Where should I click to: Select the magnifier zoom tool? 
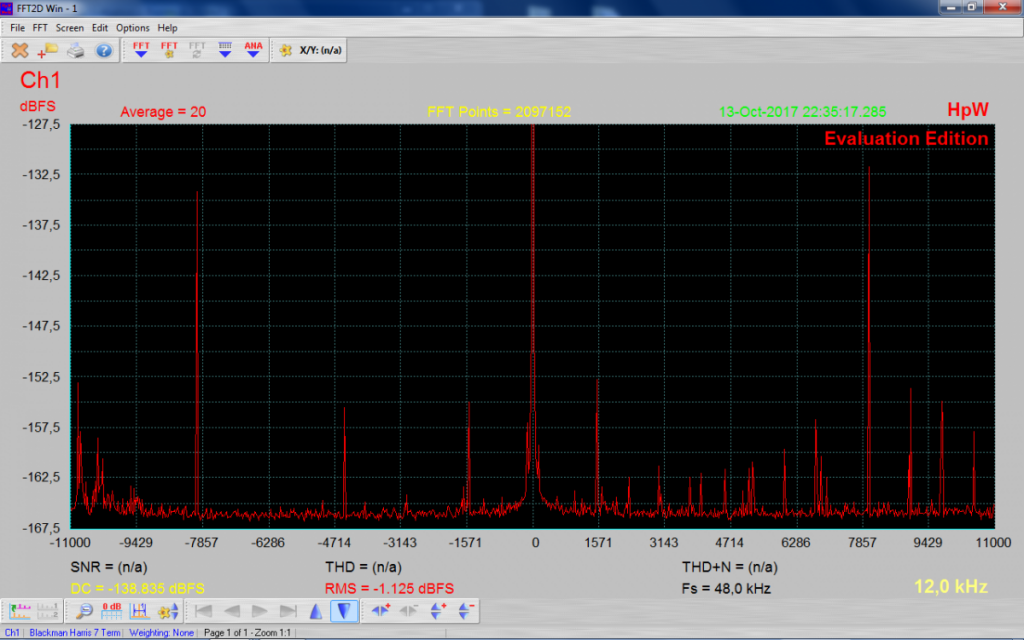pos(85,611)
